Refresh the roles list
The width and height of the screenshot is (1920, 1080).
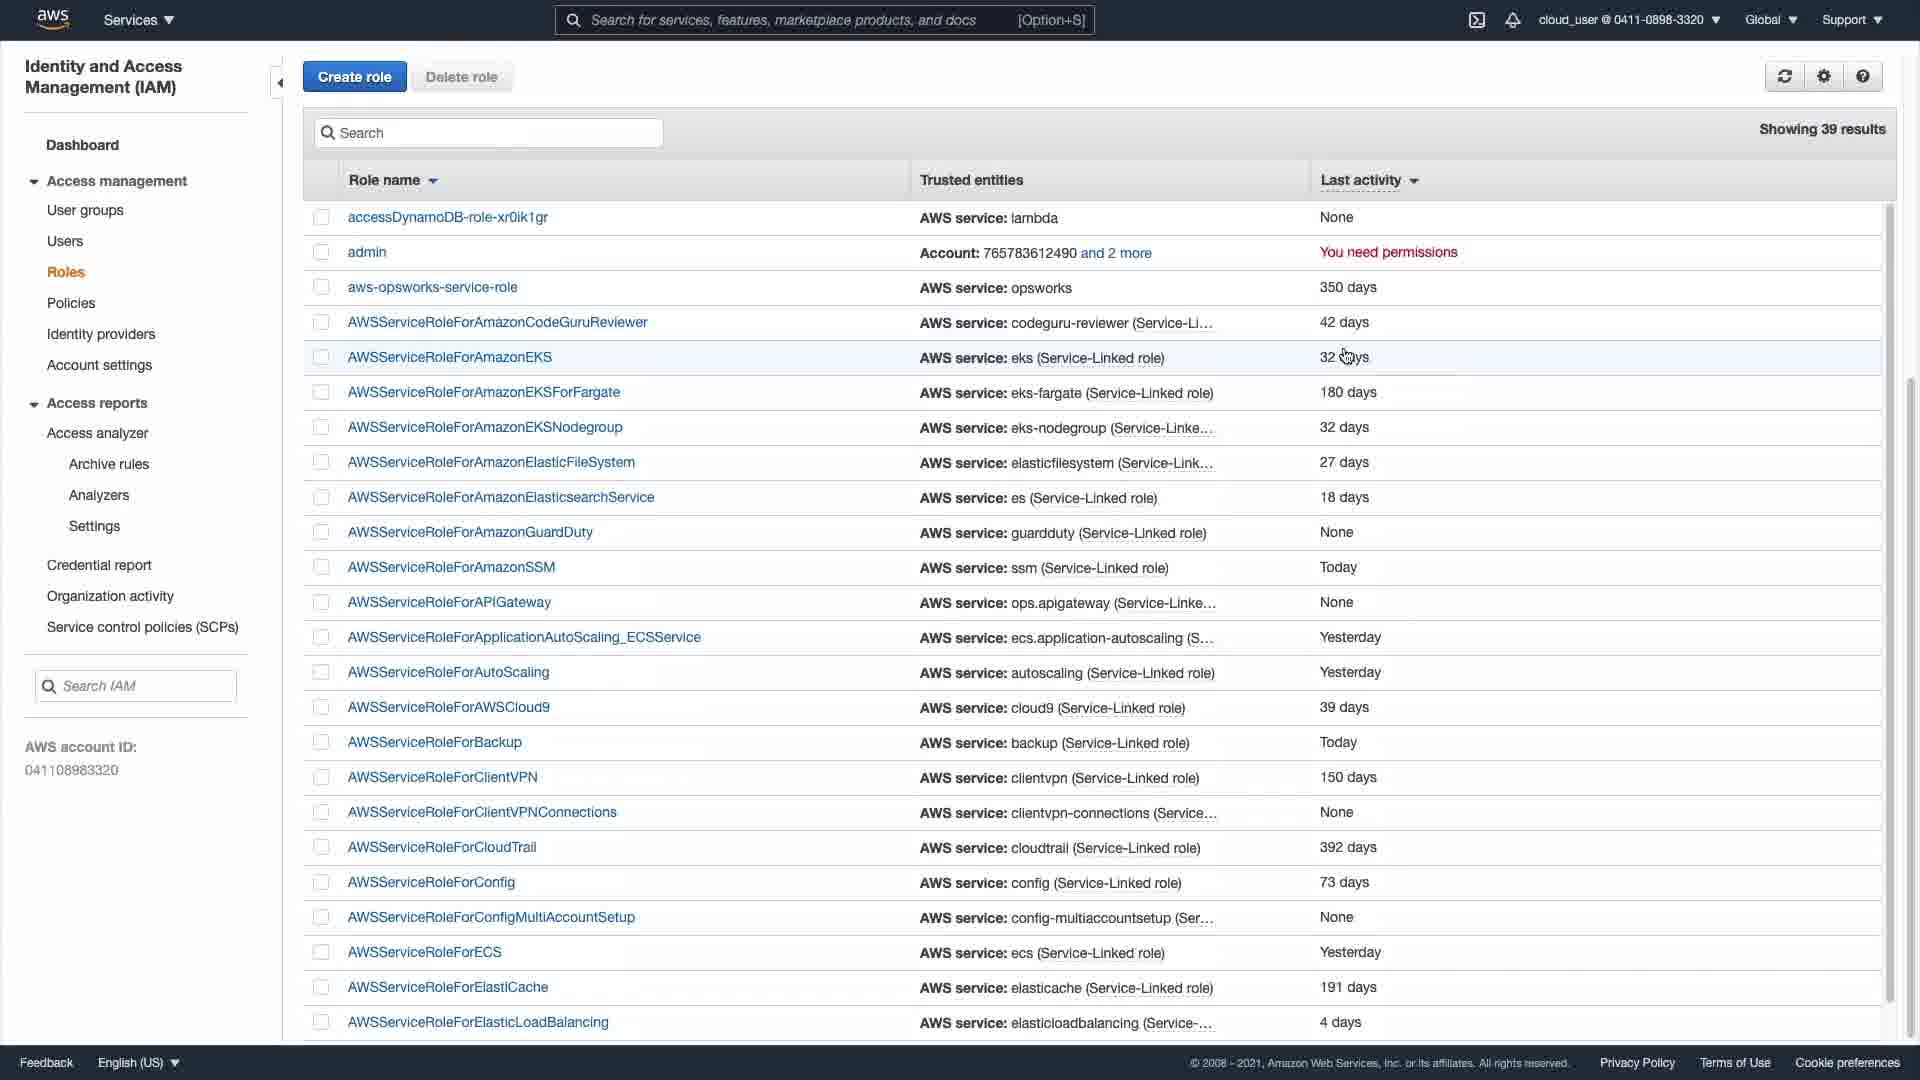pyautogui.click(x=1785, y=77)
